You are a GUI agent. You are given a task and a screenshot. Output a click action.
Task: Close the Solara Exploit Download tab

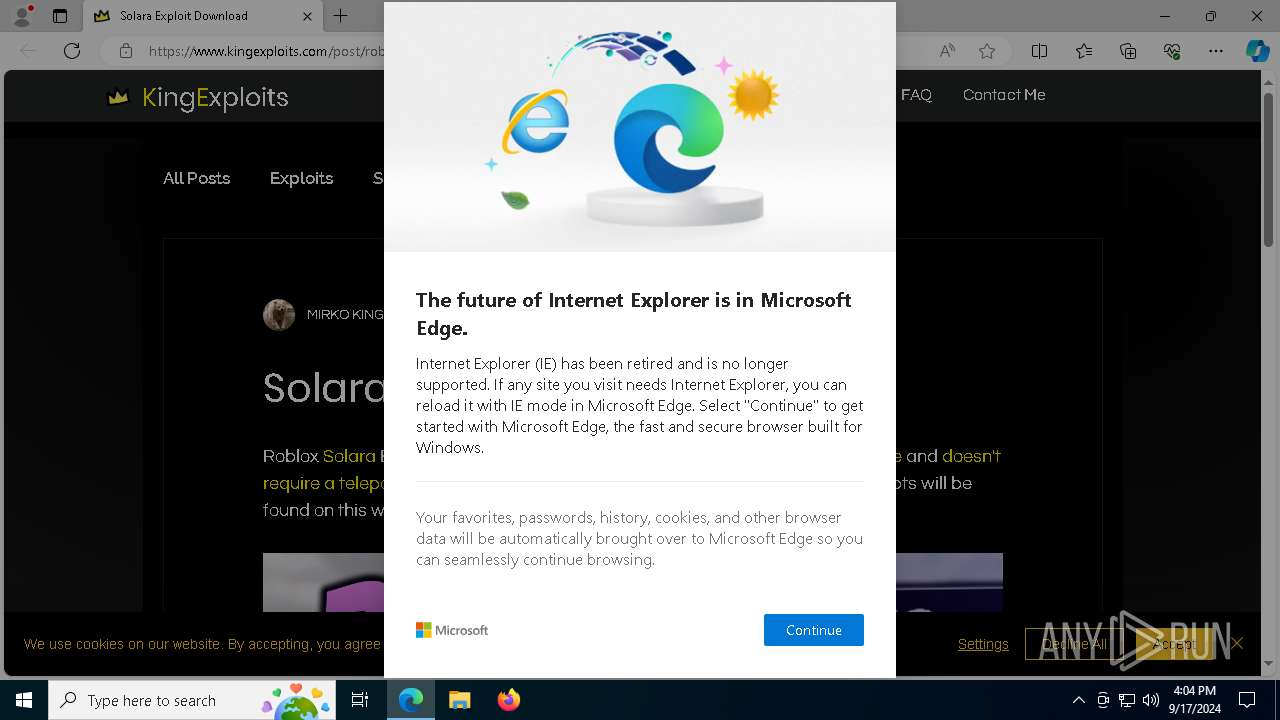point(307,16)
